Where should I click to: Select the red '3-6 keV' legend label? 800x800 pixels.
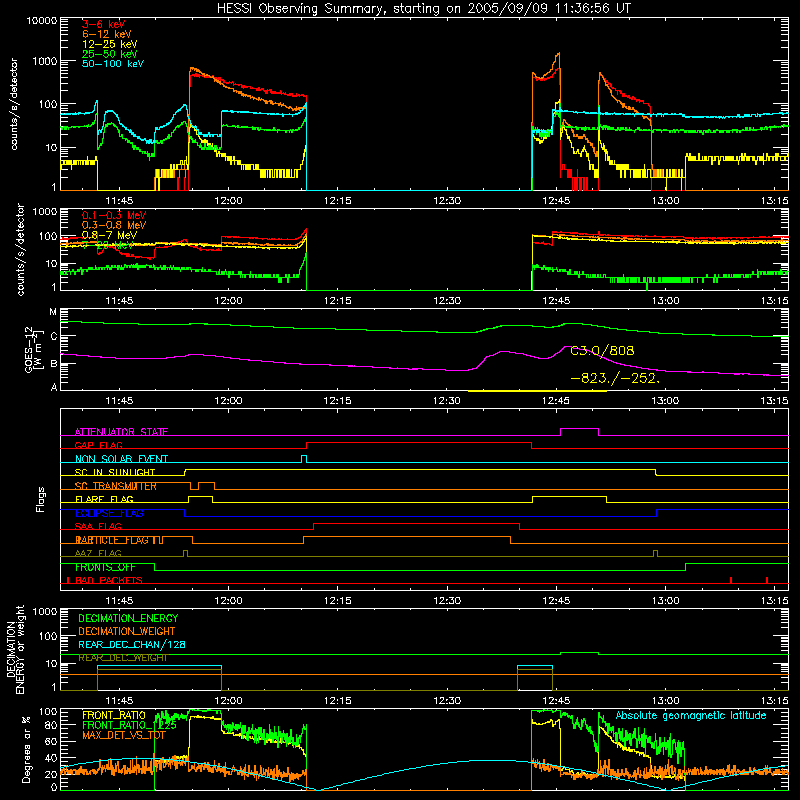pyautogui.click(x=104, y=24)
